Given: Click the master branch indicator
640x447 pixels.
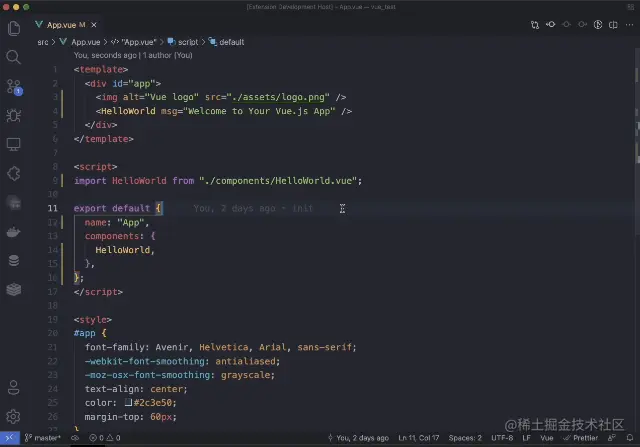Looking at the screenshot, I should tap(42, 438).
